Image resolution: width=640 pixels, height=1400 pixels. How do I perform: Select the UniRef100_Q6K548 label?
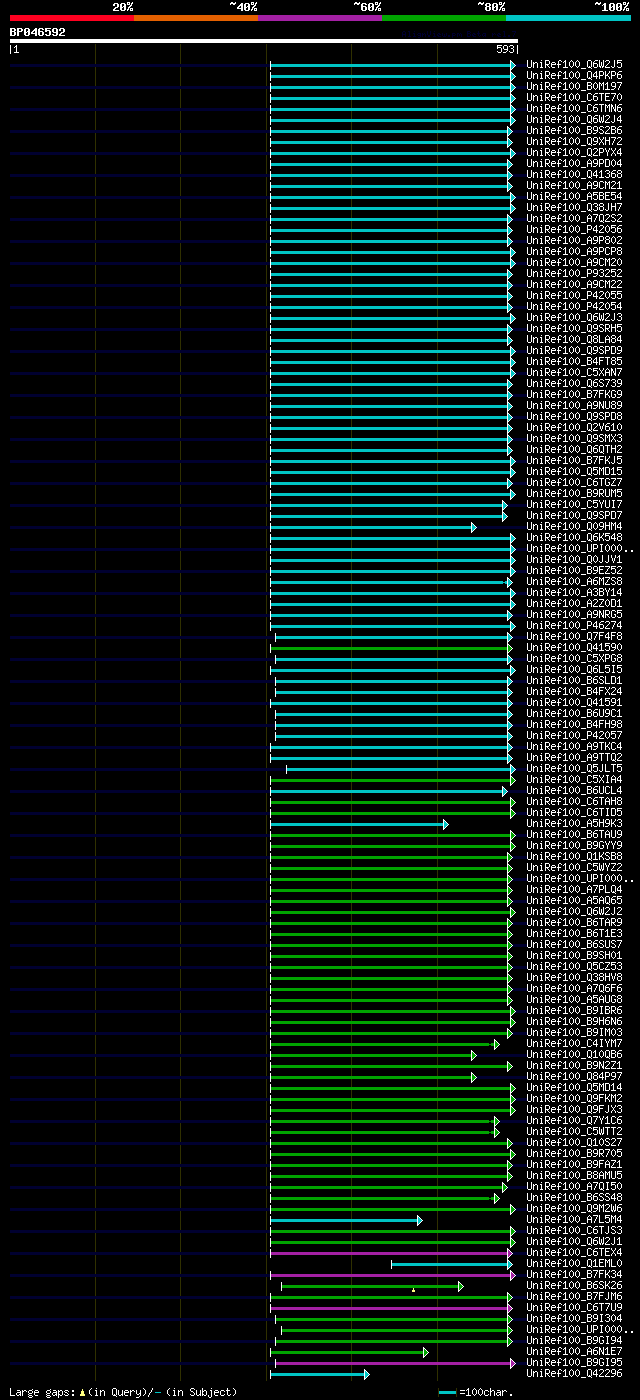574,537
